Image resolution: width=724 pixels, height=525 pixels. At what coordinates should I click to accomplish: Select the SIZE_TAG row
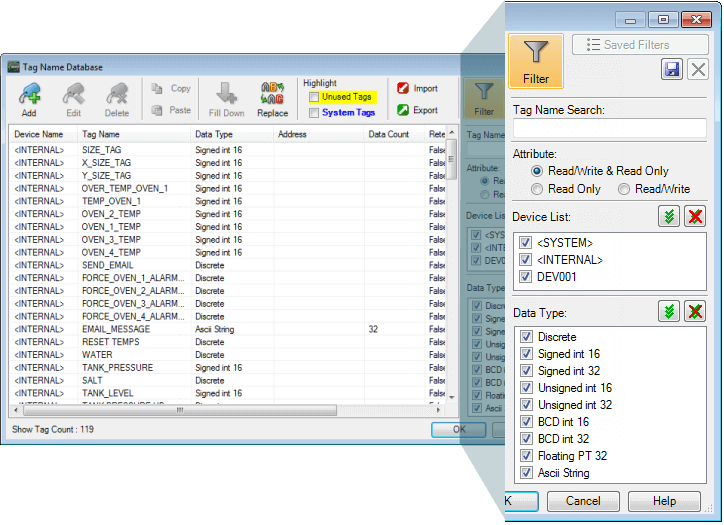click(228, 150)
